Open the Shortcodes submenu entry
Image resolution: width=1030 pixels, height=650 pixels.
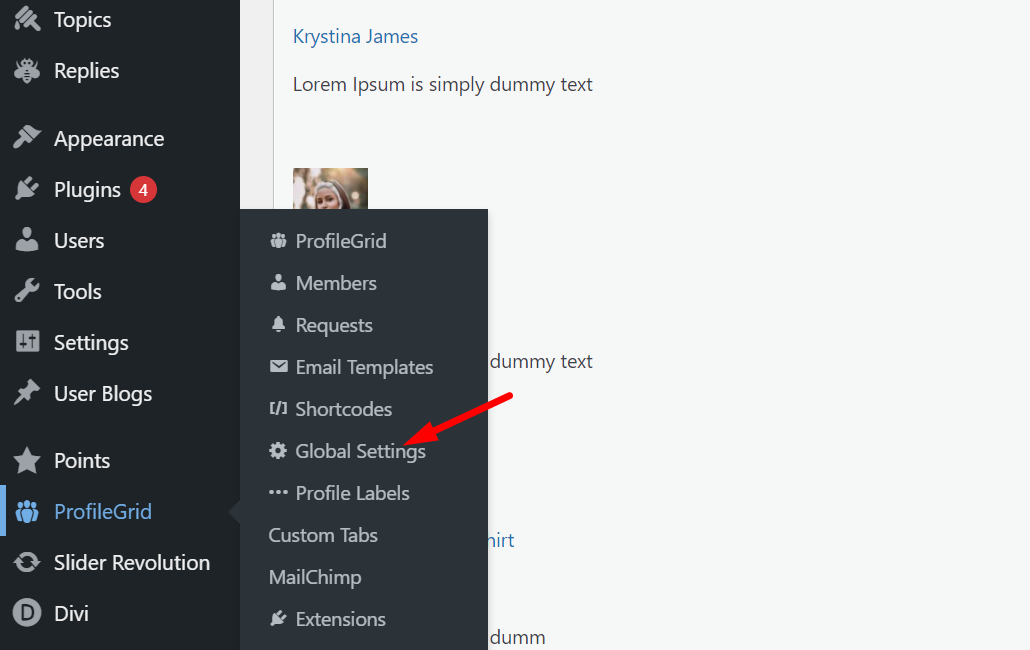343,409
